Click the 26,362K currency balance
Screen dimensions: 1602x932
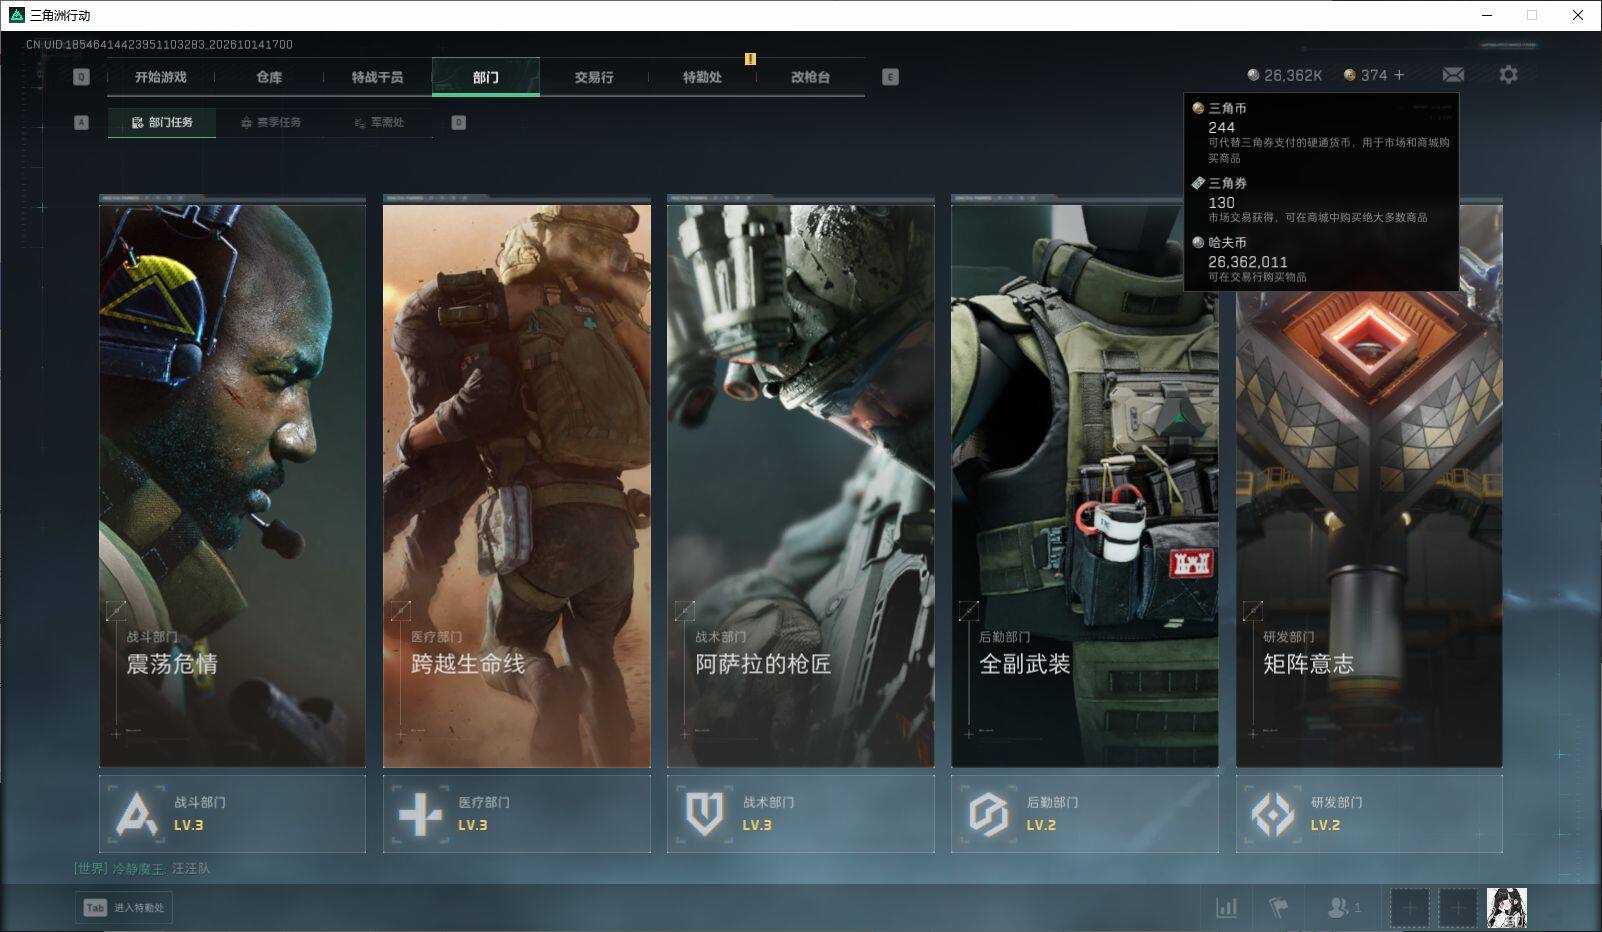(x=1285, y=75)
